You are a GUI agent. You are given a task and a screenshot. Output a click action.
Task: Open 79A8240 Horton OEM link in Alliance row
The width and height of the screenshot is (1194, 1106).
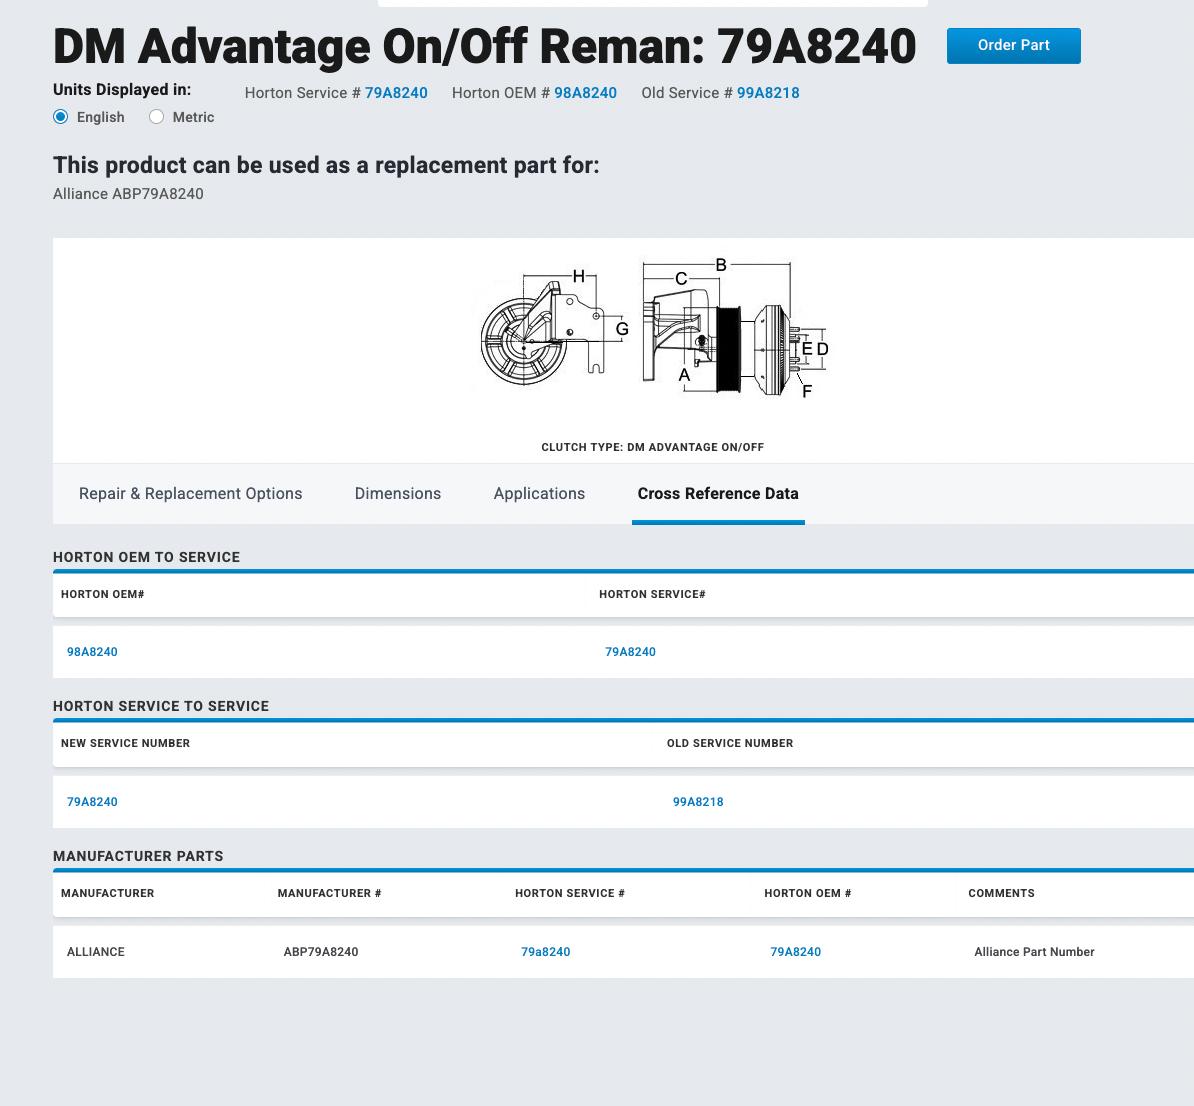tap(796, 952)
